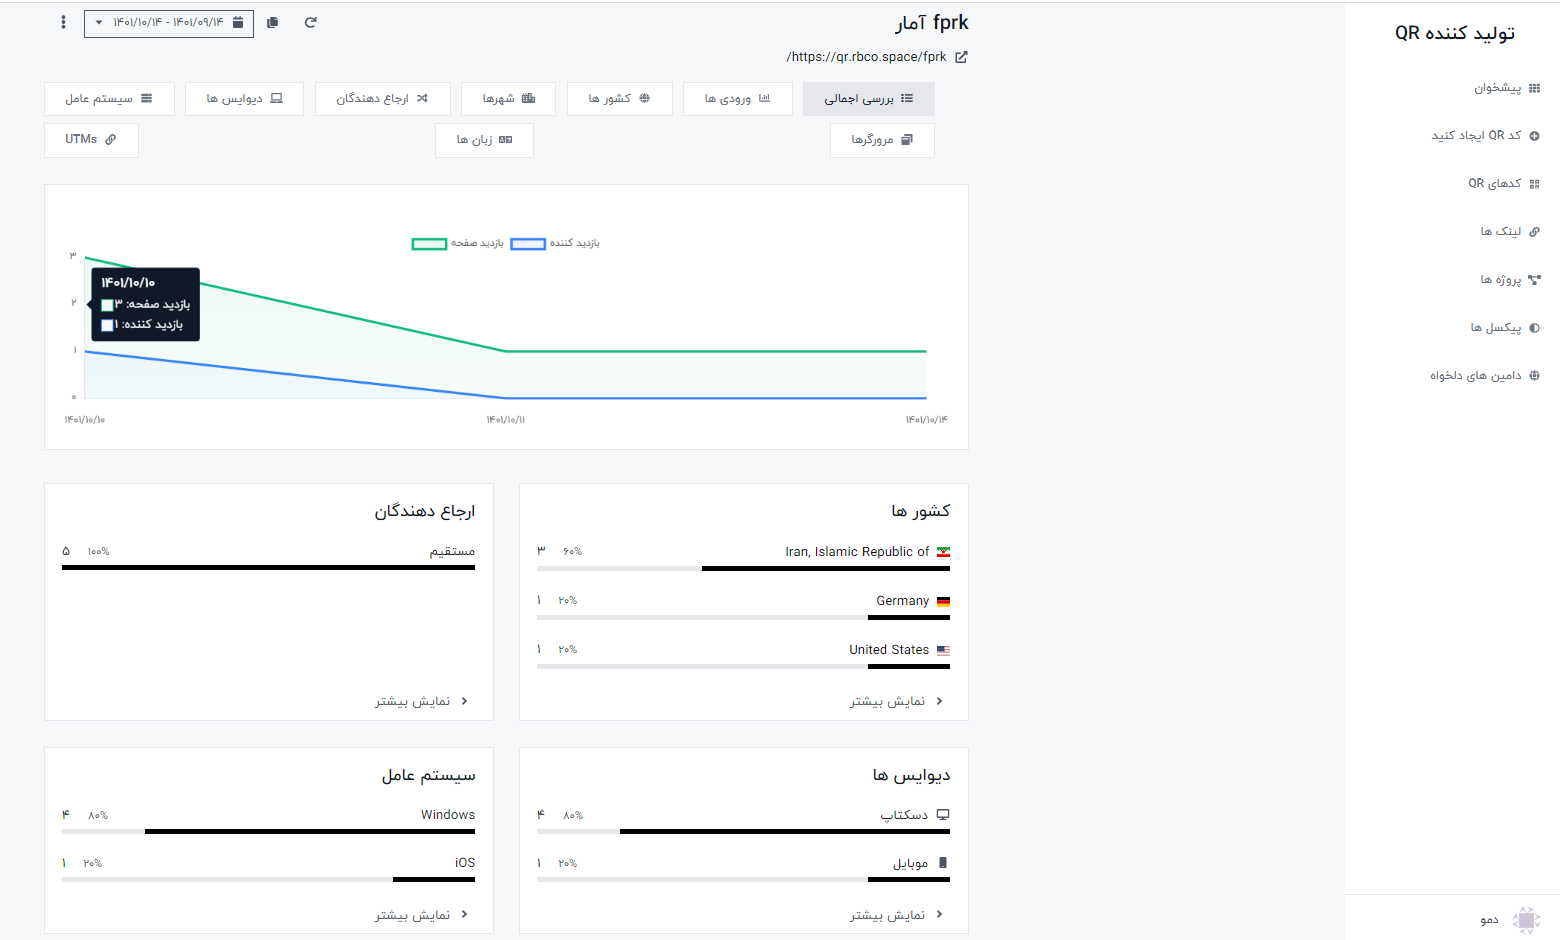The image size is (1560, 940).
Task: Click the plus icon for creating QR code
Action: 1534,136
